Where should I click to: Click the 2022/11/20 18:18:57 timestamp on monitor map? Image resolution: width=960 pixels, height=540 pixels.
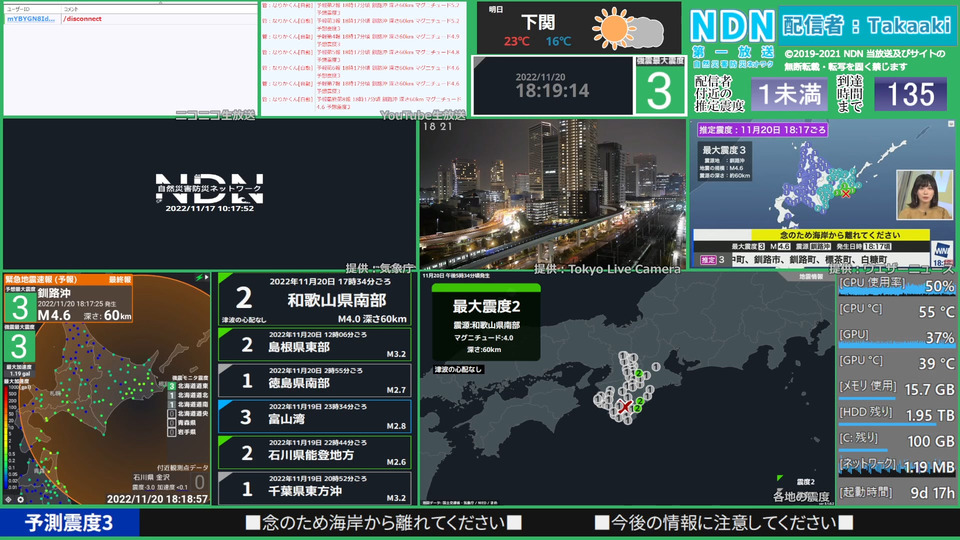click(x=157, y=499)
